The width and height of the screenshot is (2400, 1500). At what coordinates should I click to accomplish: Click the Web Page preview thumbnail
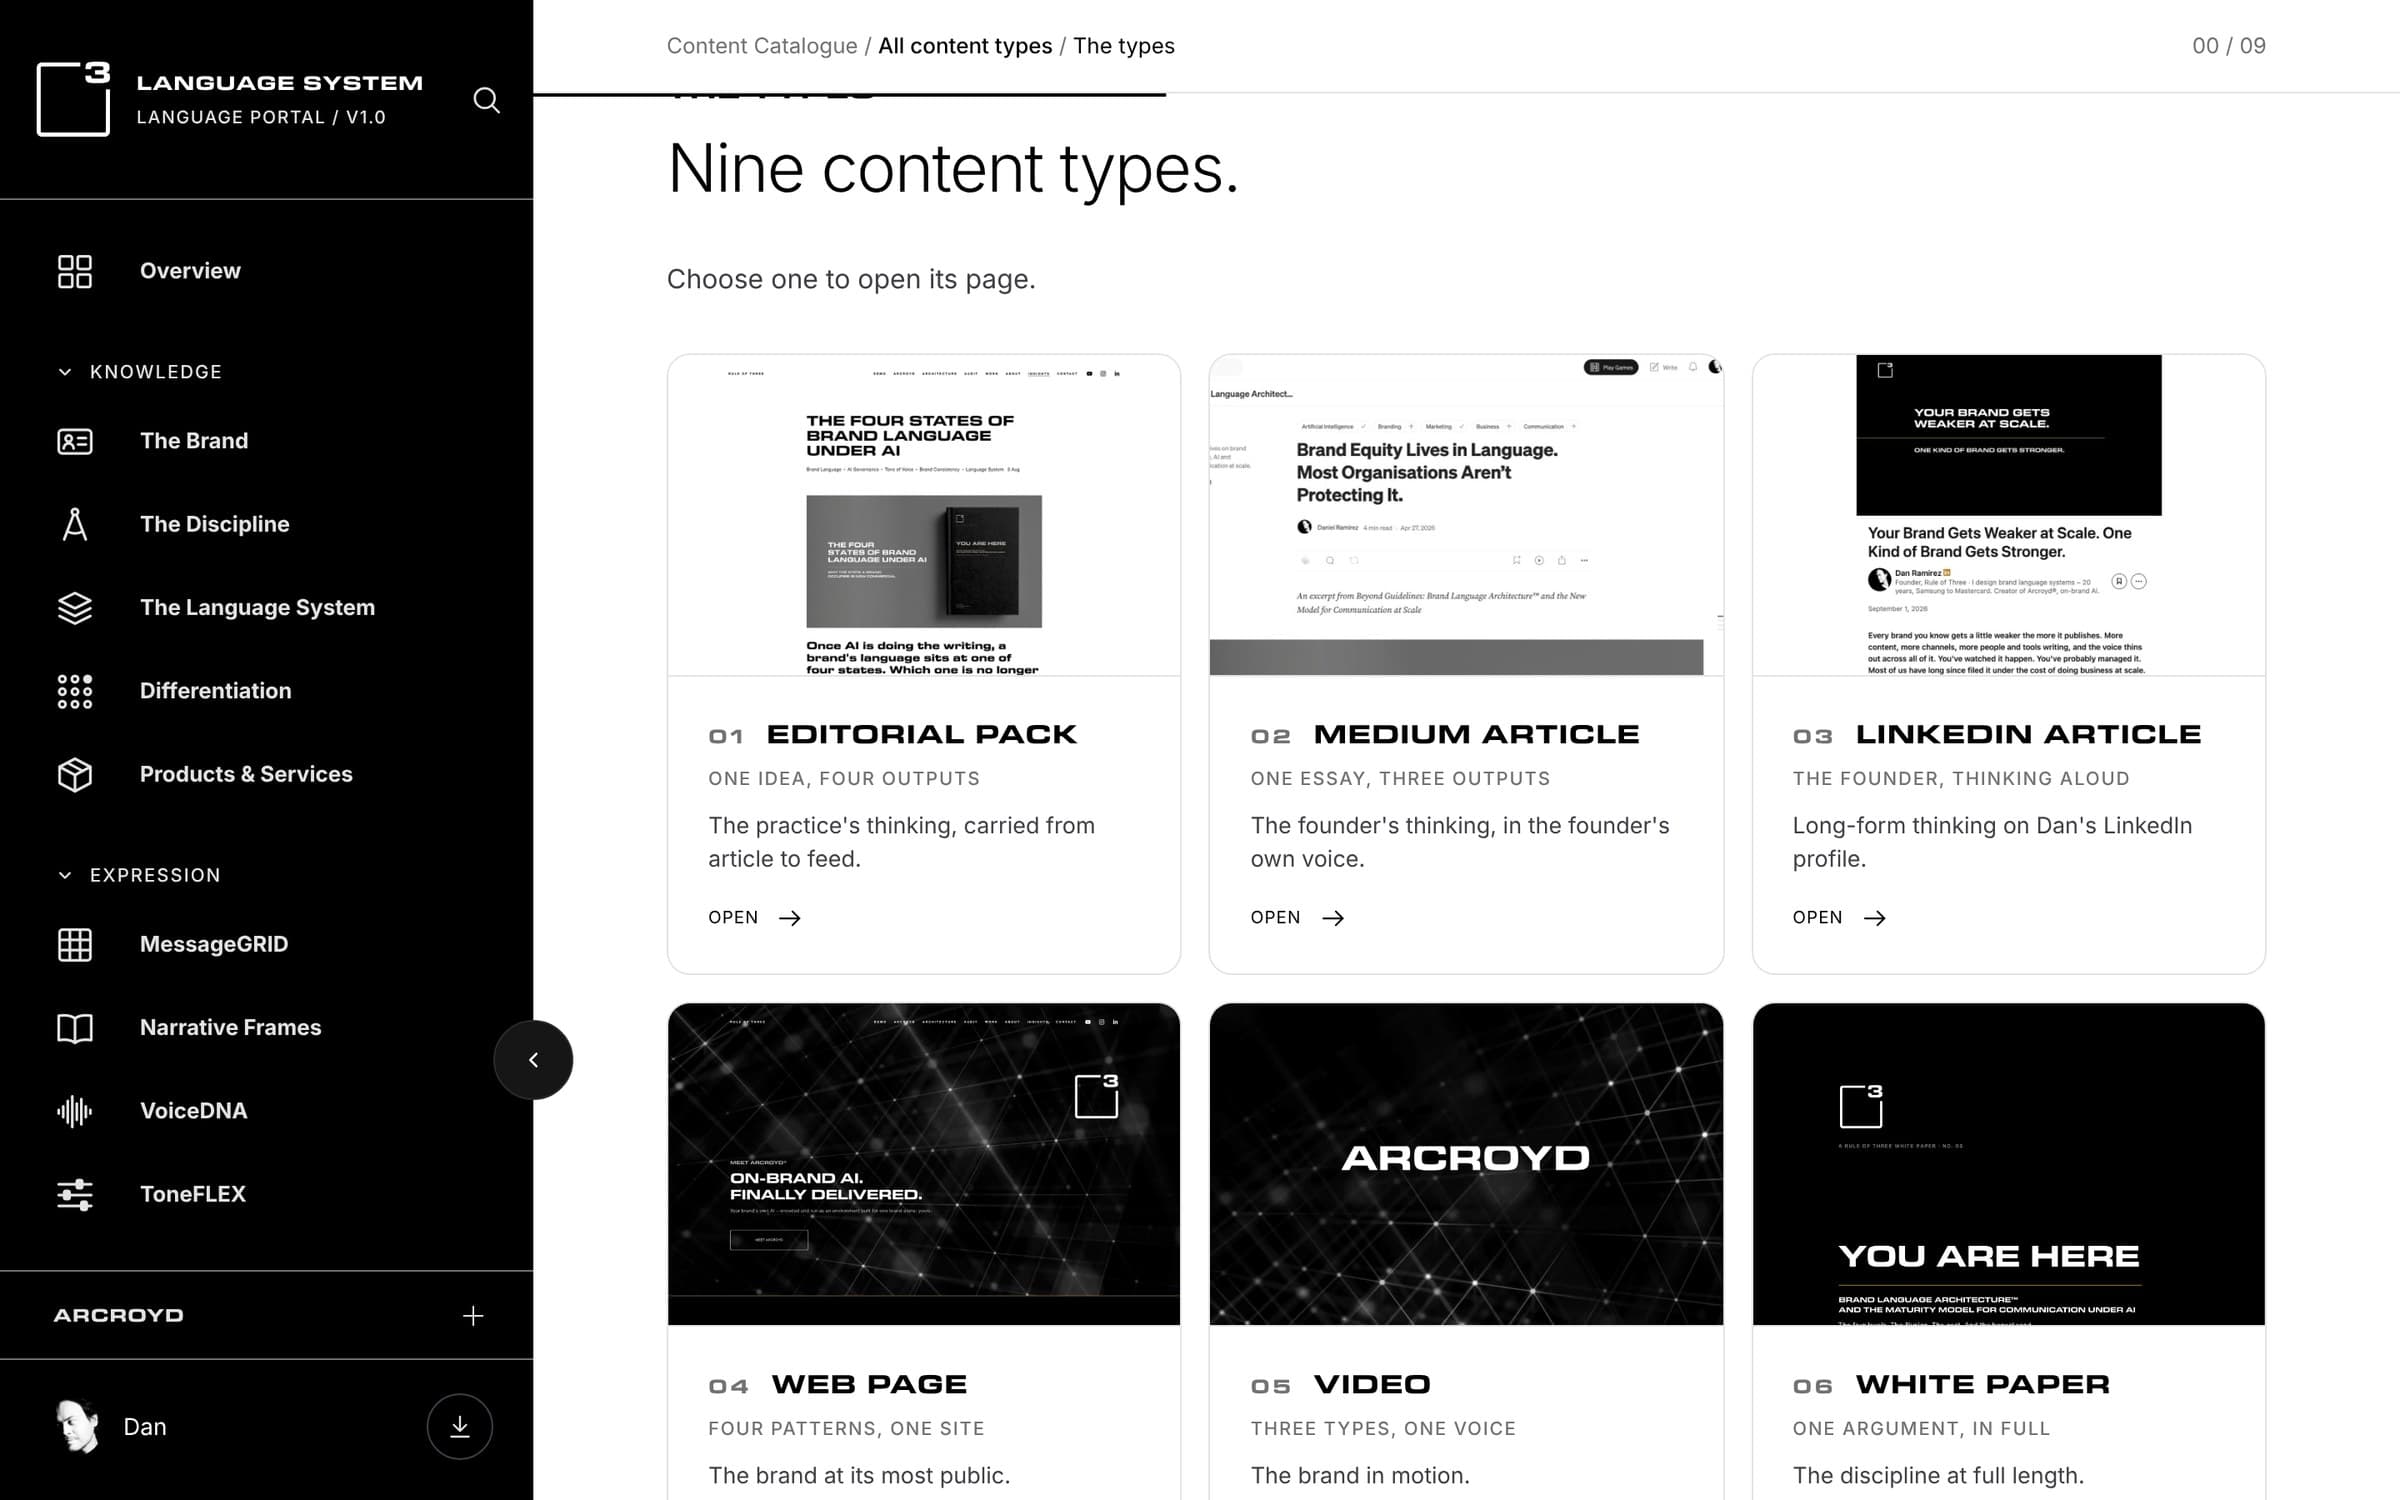(924, 1165)
